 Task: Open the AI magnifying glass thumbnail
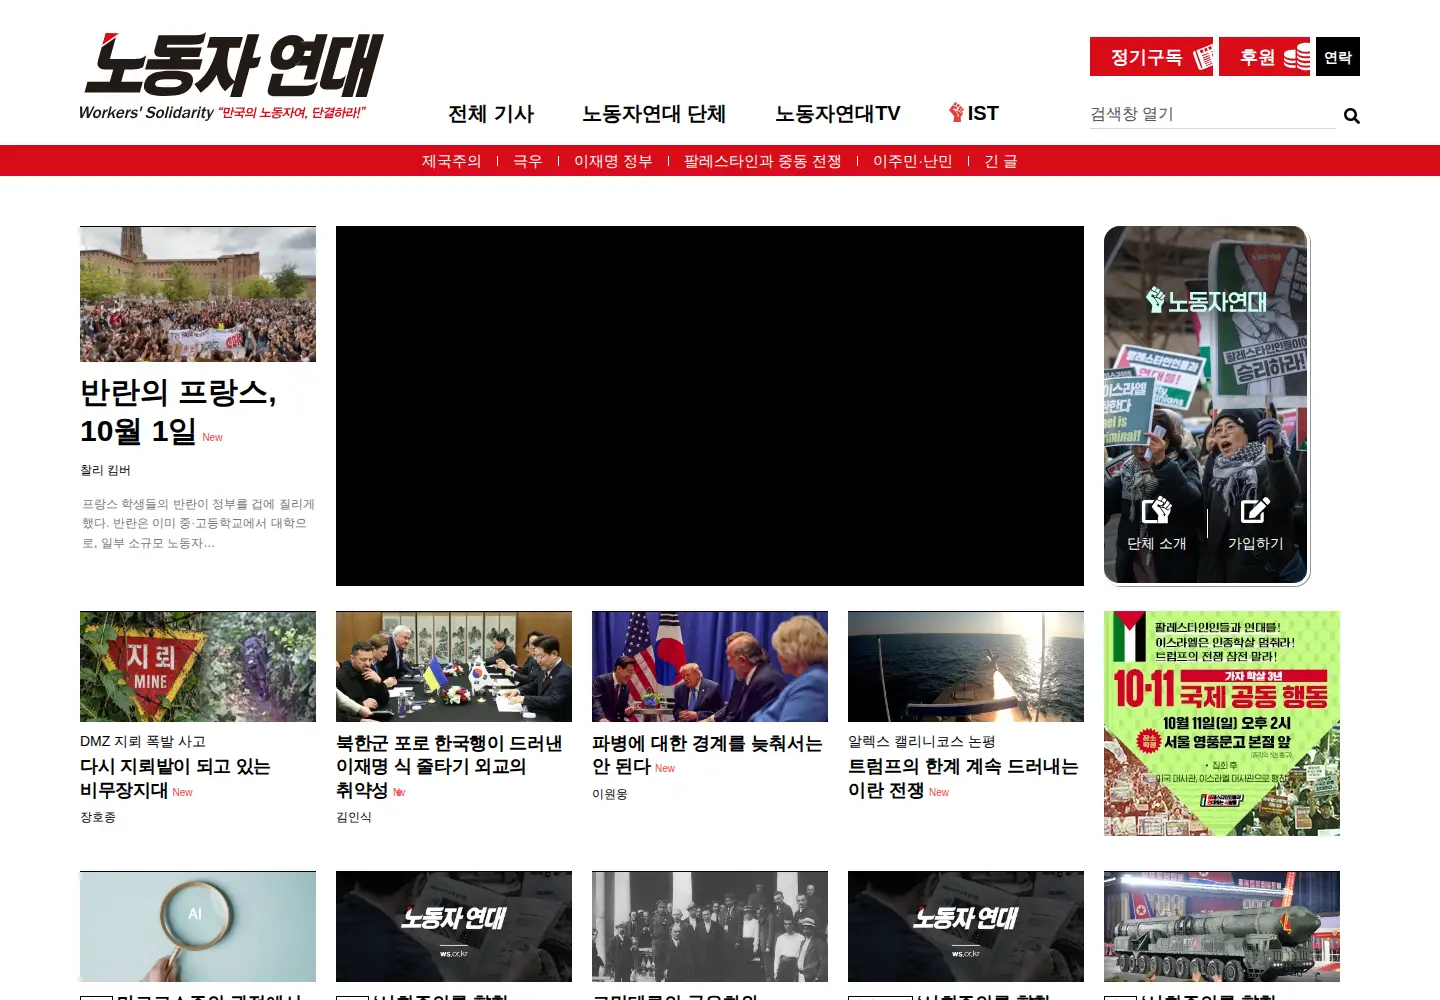pyautogui.click(x=198, y=926)
